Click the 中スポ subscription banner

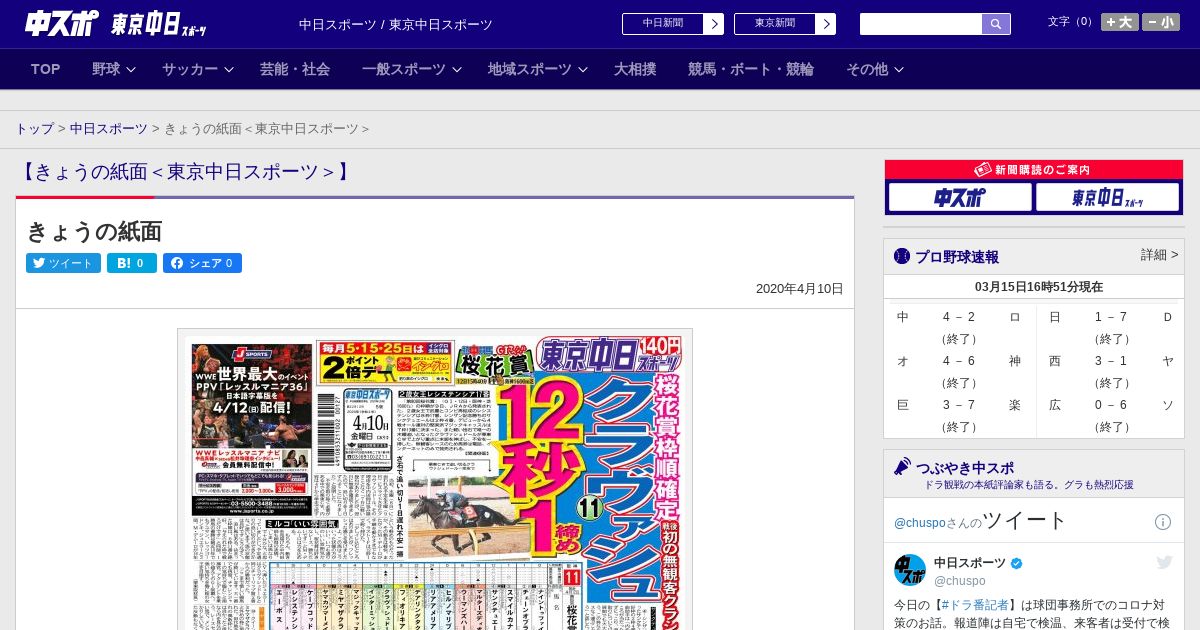pos(960,197)
